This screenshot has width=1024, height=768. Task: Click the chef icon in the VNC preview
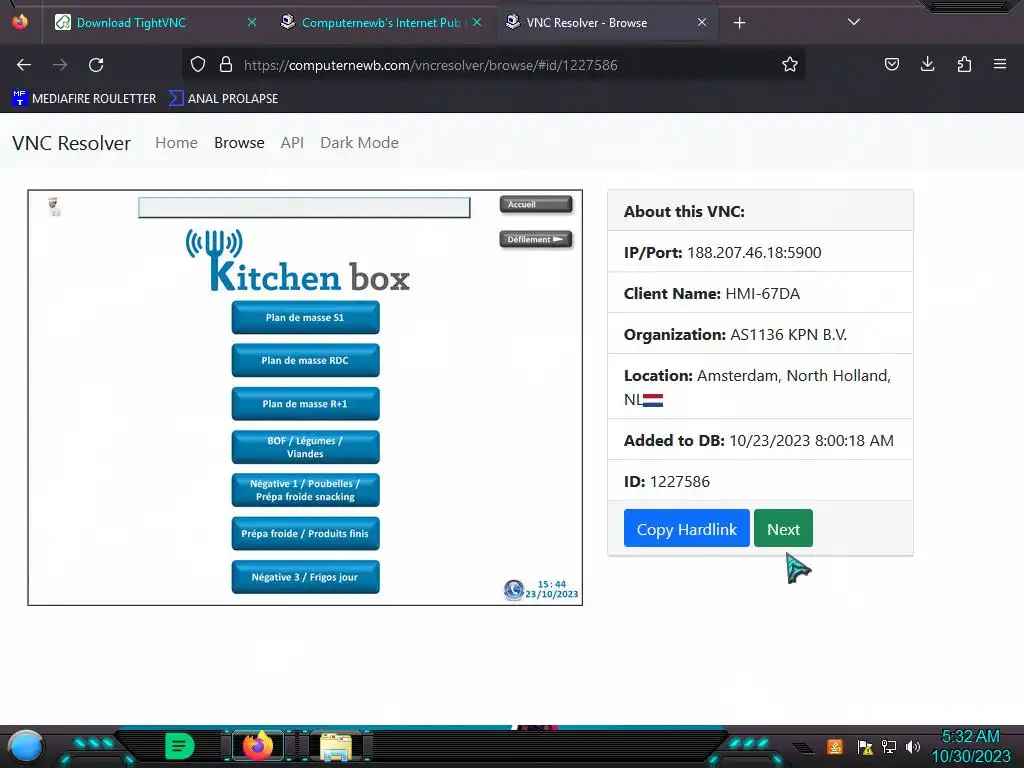(54, 206)
